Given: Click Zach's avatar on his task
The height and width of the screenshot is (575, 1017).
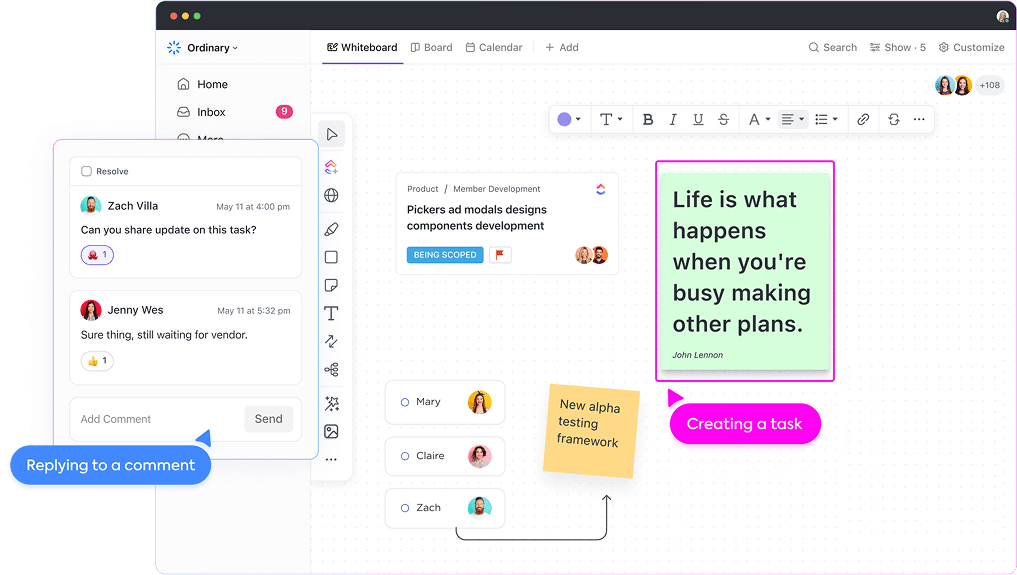Looking at the screenshot, I should tap(479, 508).
